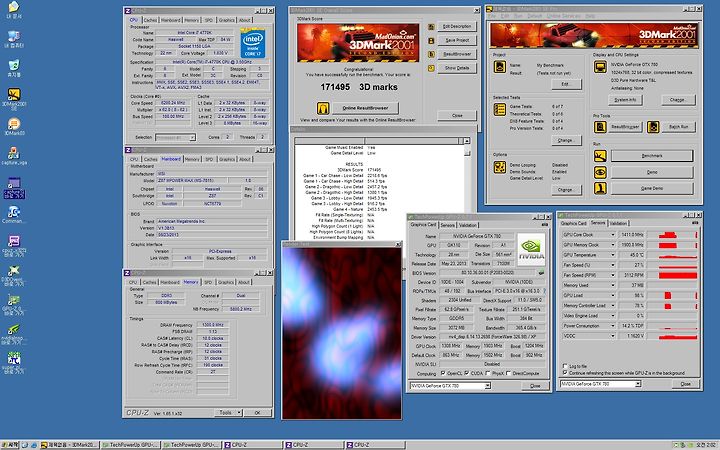The width and height of the screenshot is (720, 450).
Task: Click the Save Project button
Action: click(457, 40)
